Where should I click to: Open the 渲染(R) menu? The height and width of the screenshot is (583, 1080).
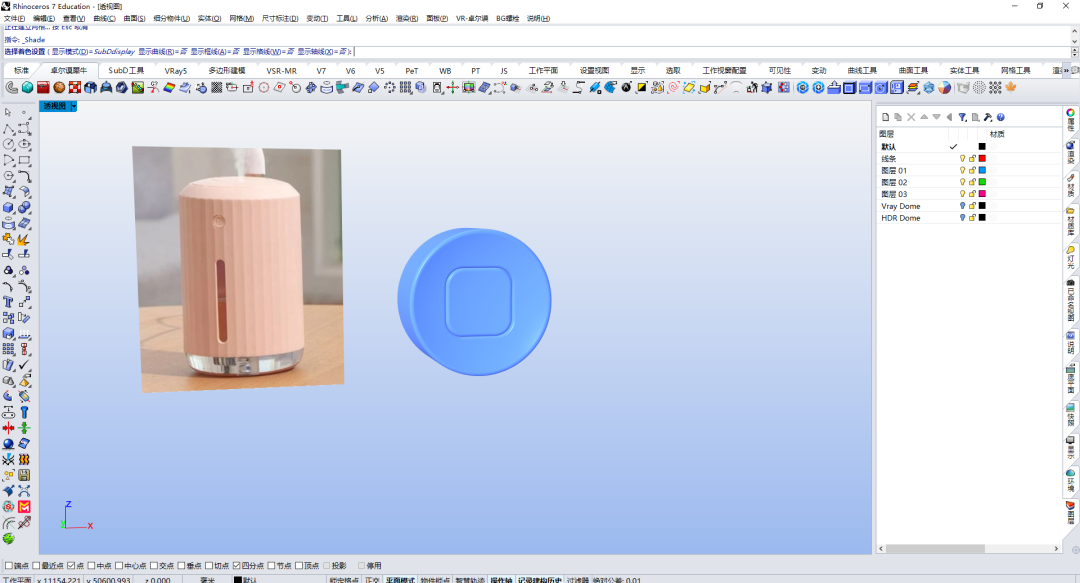tap(406, 19)
